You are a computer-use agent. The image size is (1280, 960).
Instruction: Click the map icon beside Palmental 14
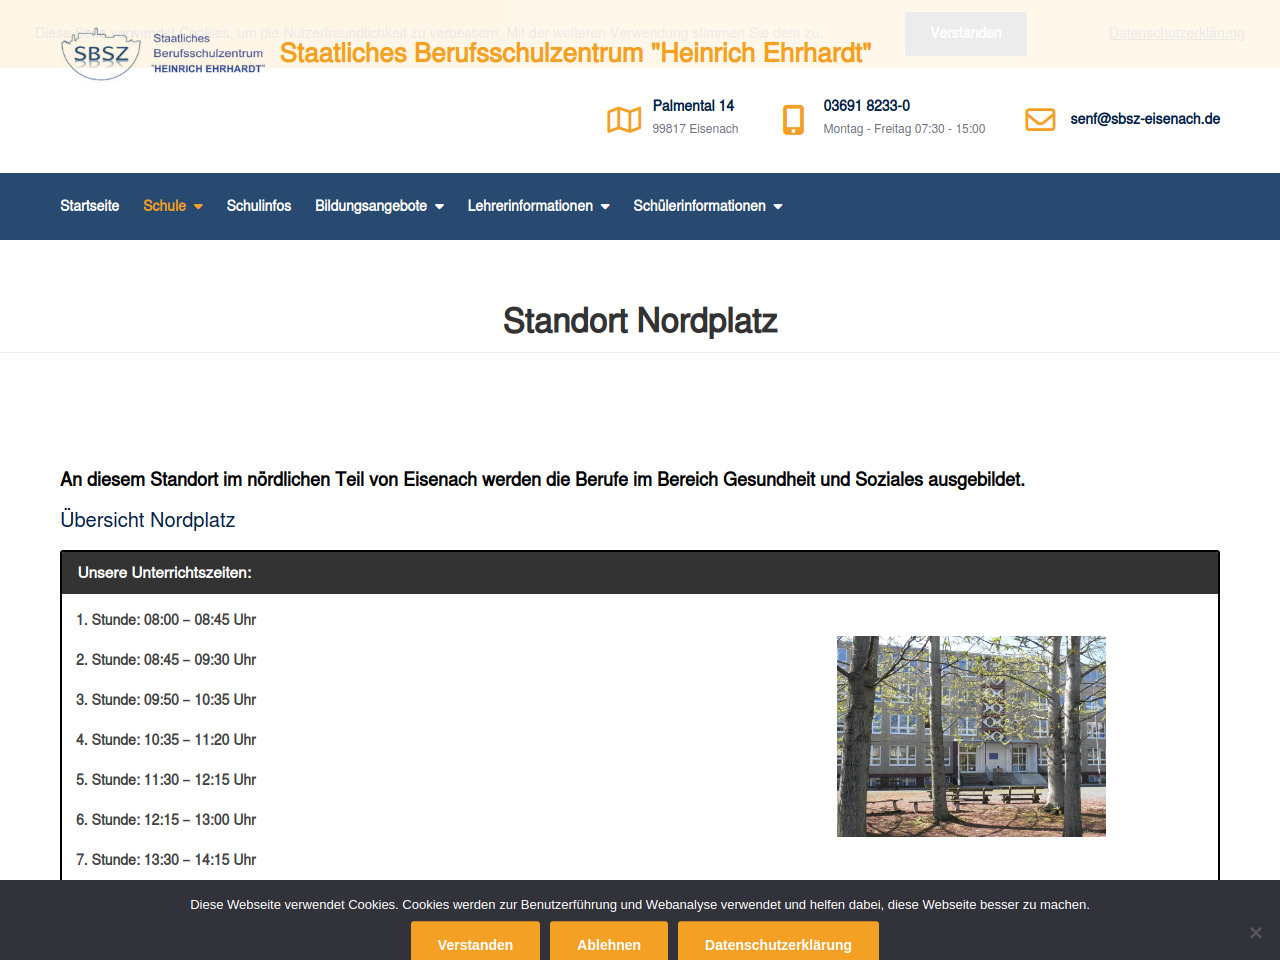point(624,120)
